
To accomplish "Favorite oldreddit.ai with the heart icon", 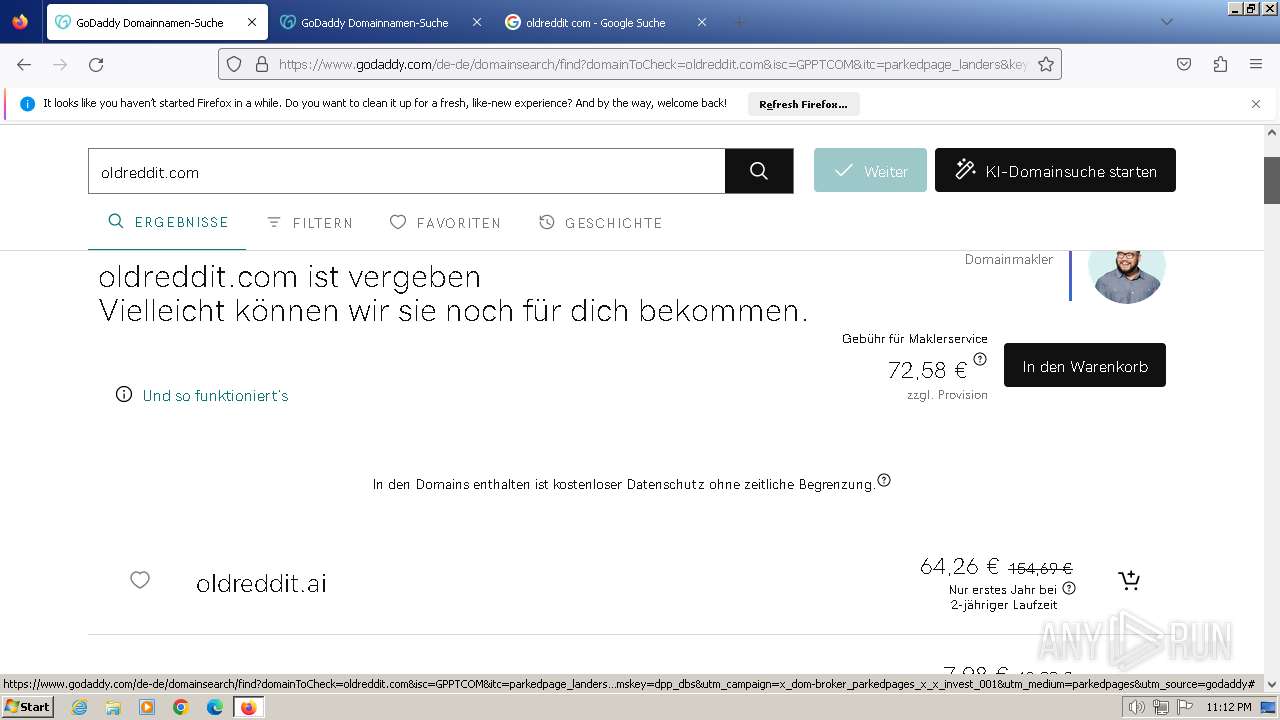I will click(140, 580).
